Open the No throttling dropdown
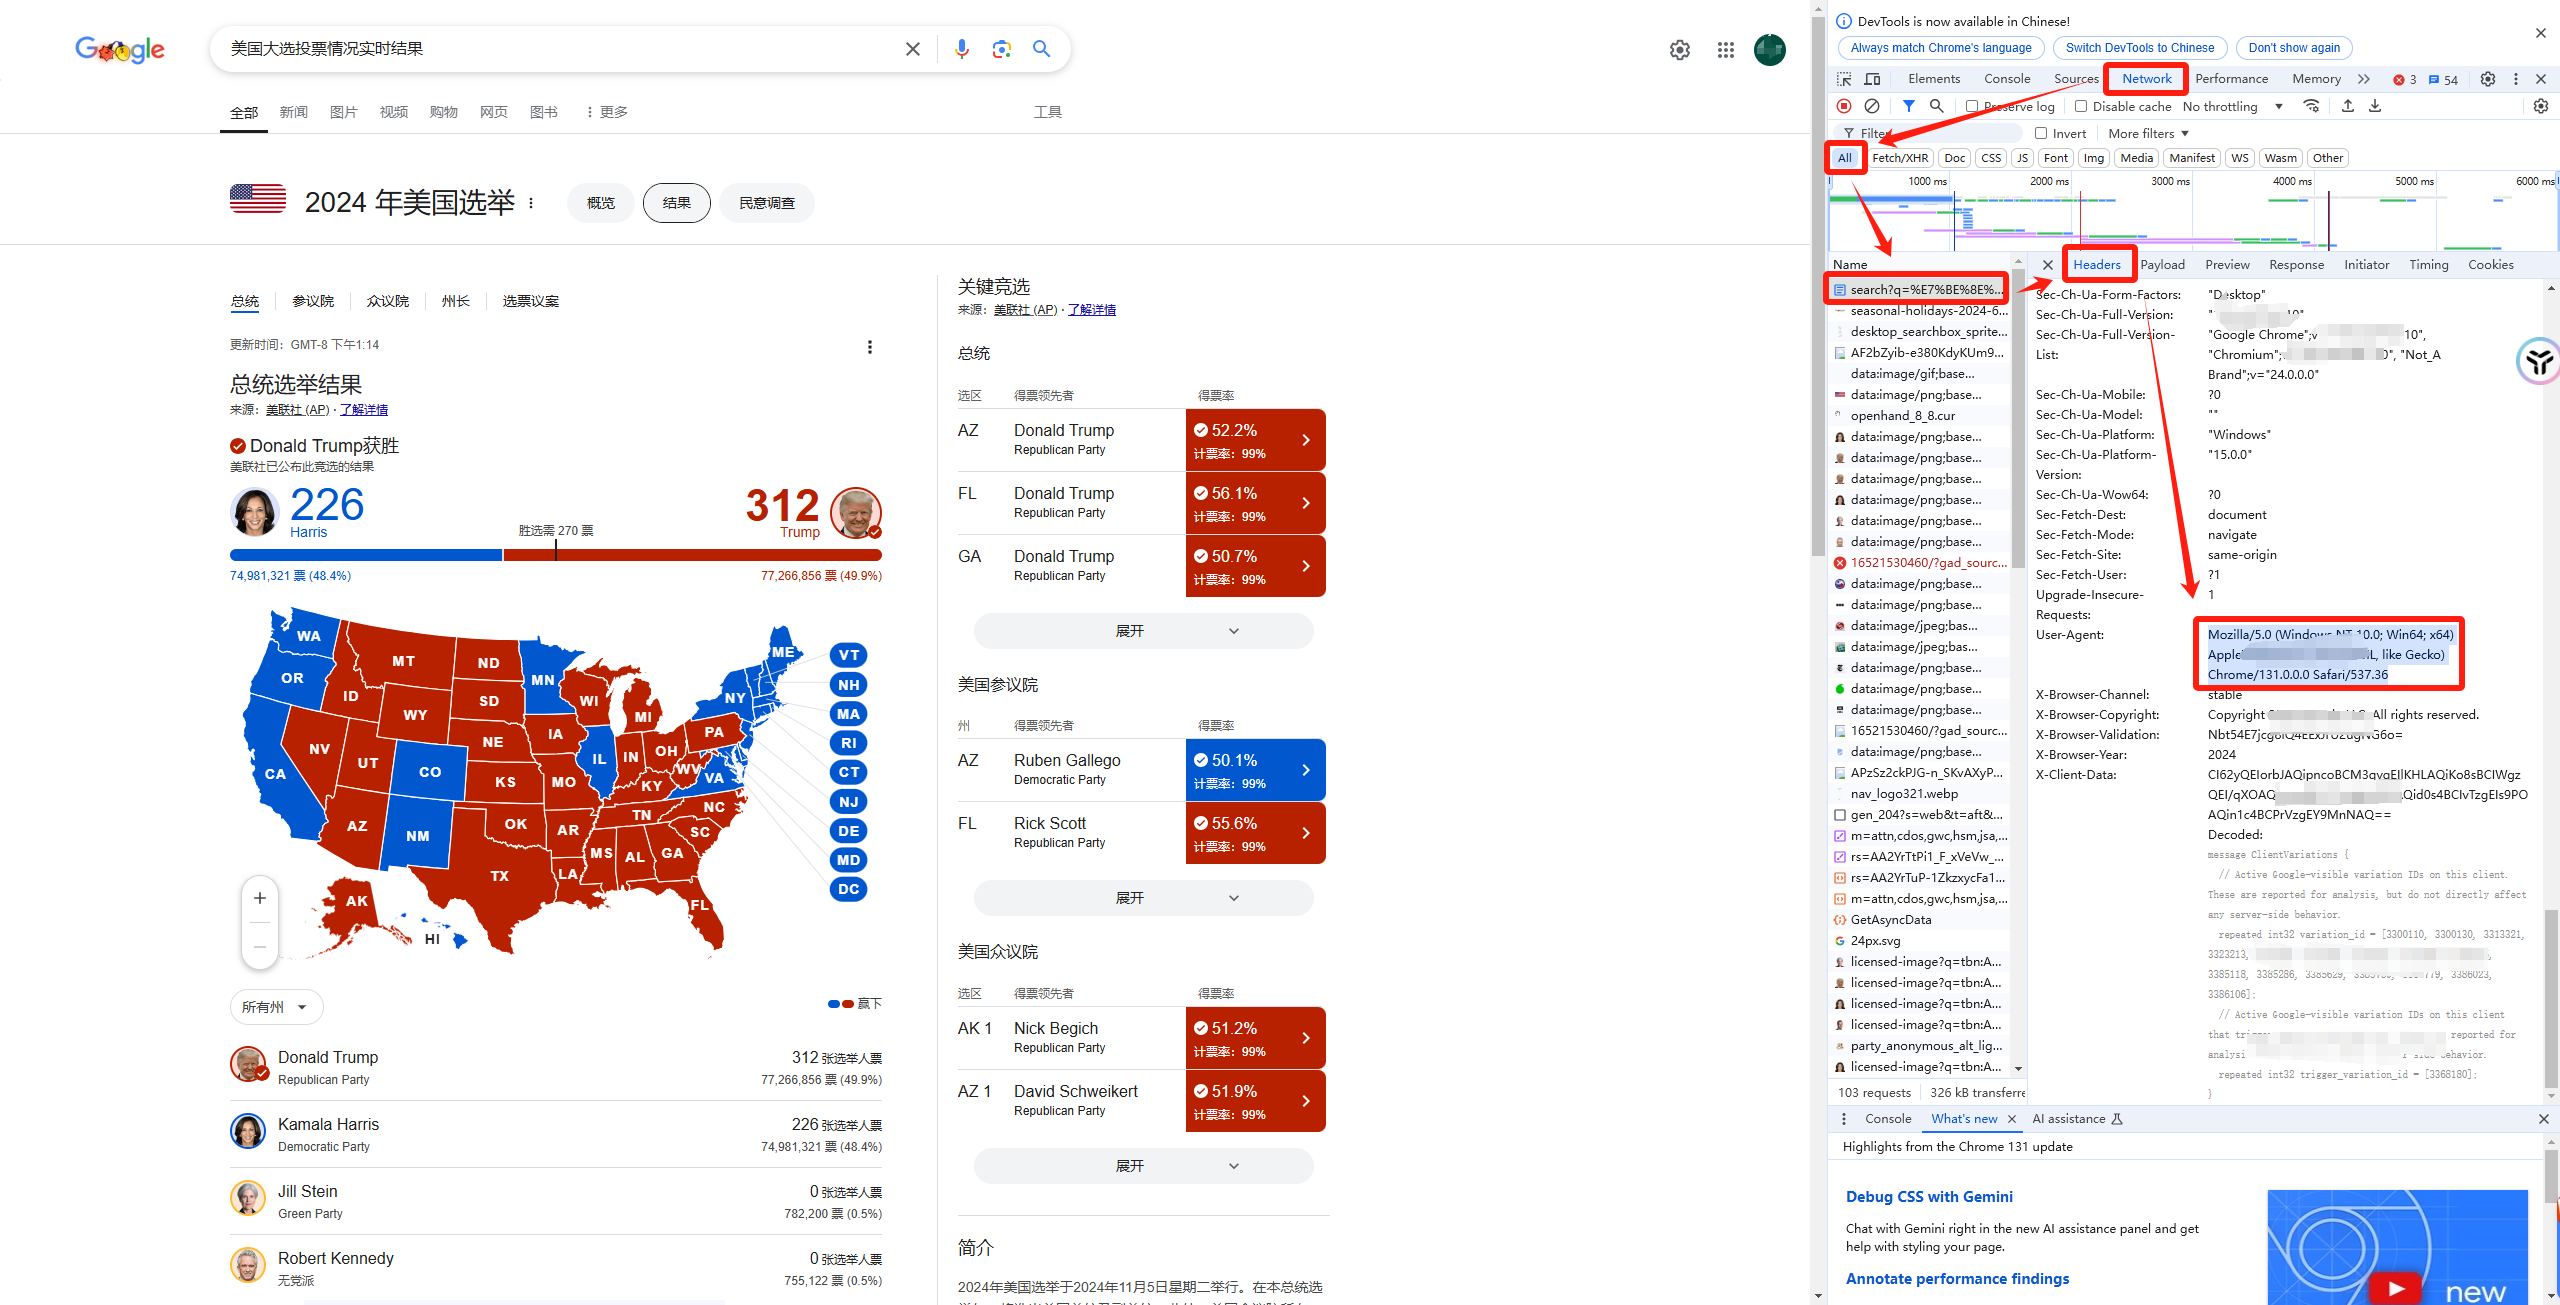Image resolution: width=2560 pixels, height=1305 pixels. (2232, 106)
